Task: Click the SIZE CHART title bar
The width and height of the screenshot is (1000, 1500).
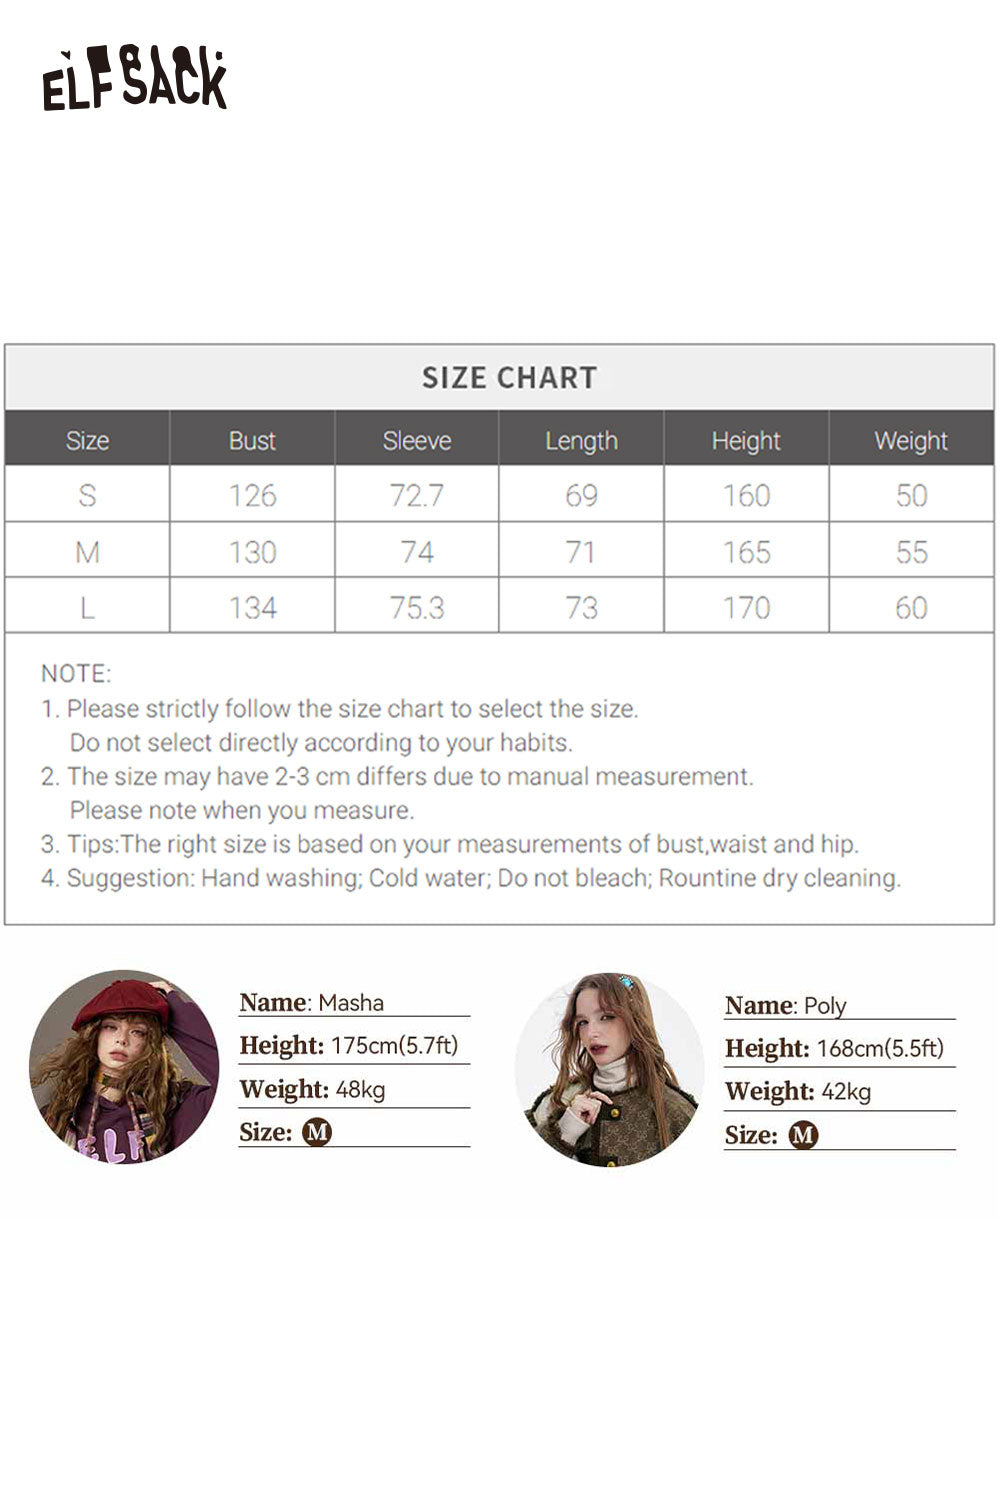Action: [508, 378]
